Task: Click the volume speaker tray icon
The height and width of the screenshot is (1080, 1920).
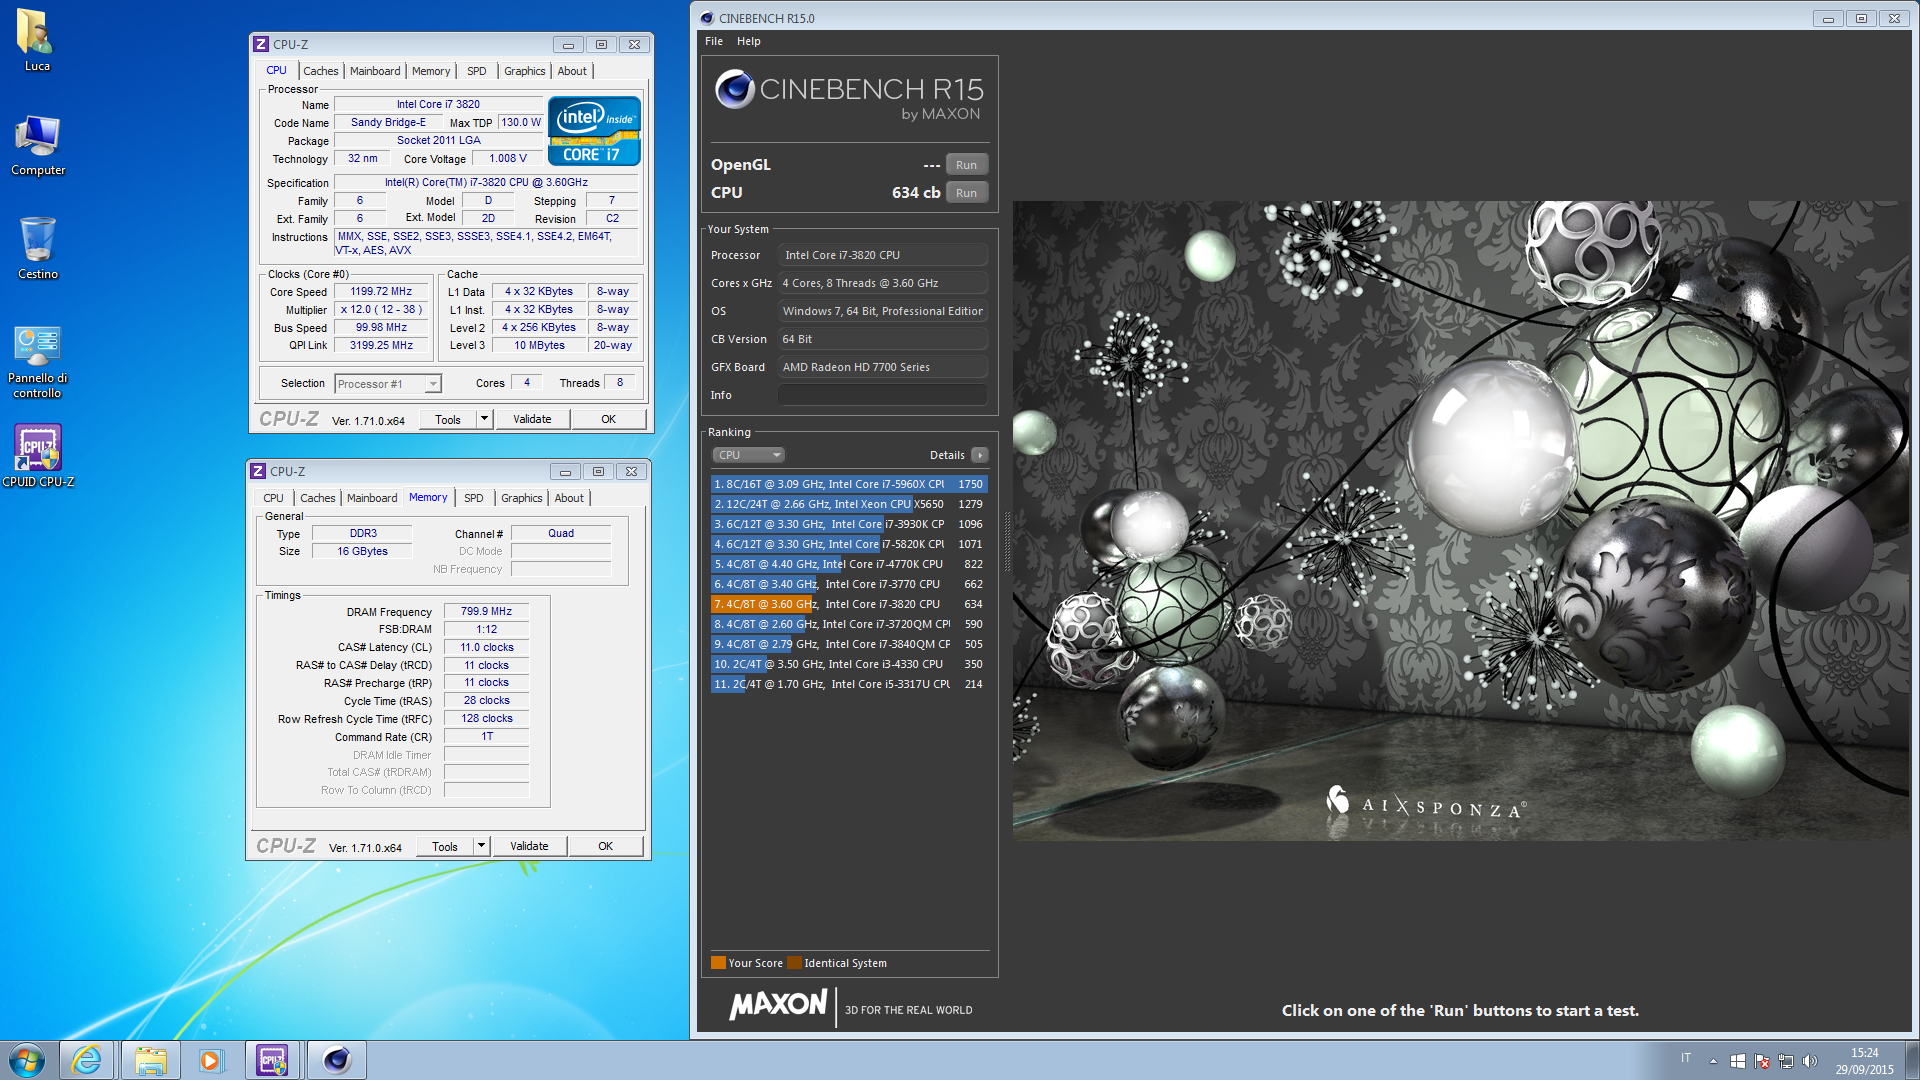Action: pyautogui.click(x=1809, y=1061)
